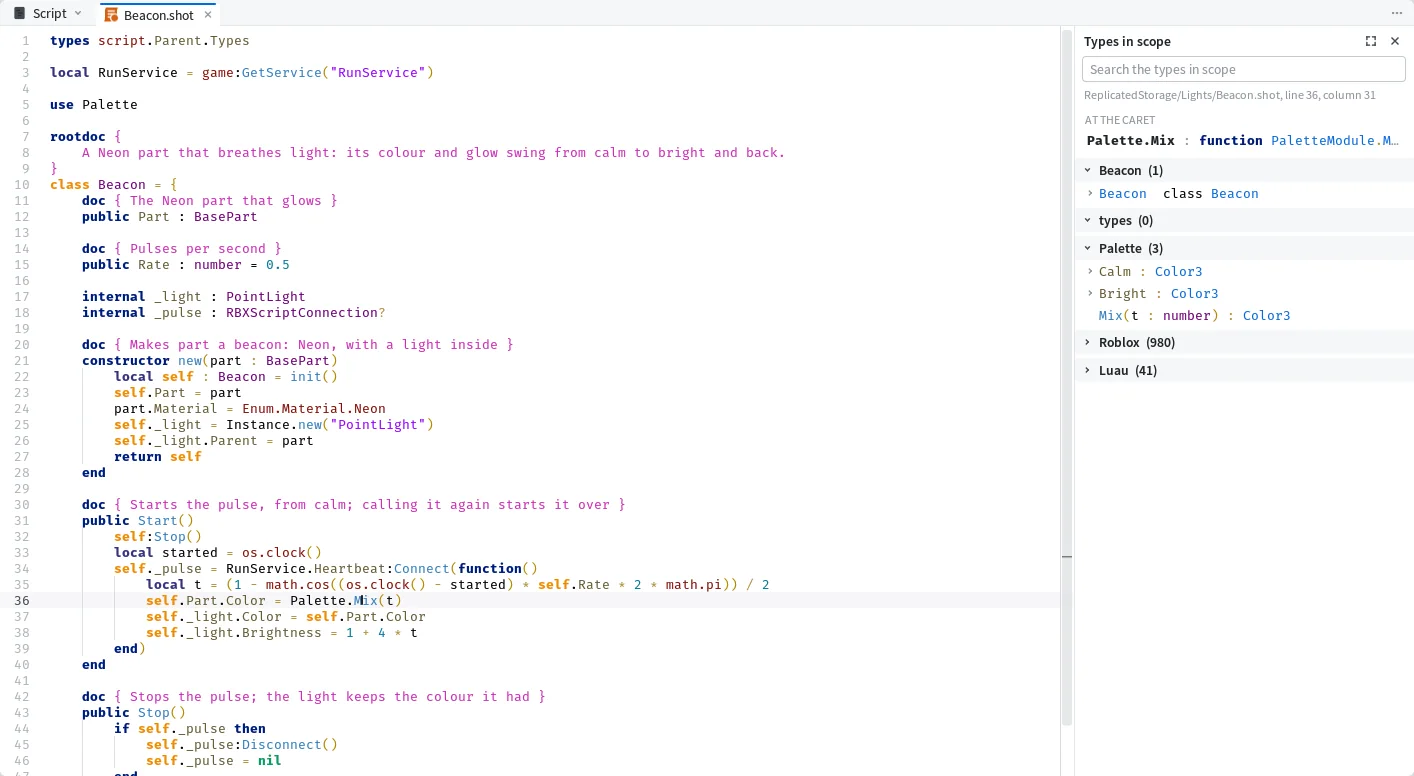
Task: Click 'public Stop()' on line 43
Action: tap(134, 712)
